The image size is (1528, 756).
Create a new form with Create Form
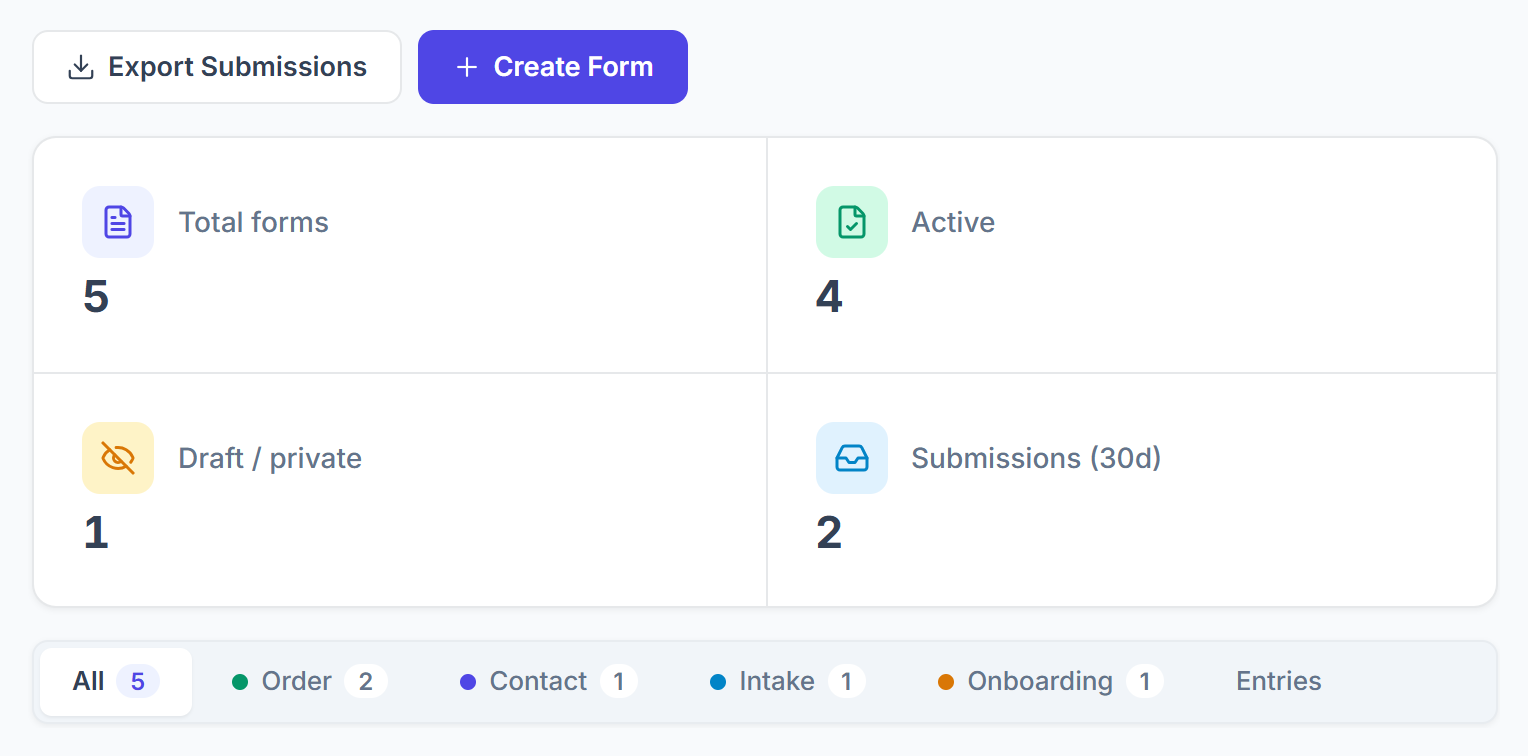(x=553, y=67)
